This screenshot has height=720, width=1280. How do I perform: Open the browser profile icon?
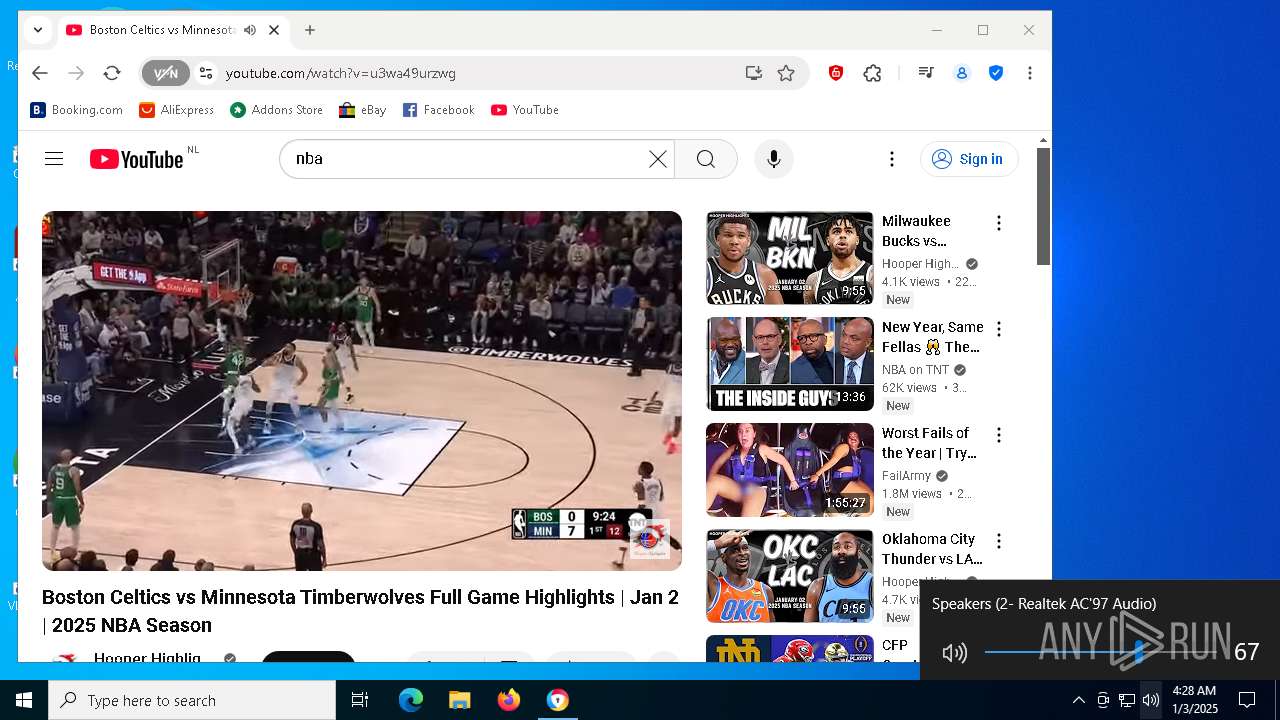click(x=961, y=73)
